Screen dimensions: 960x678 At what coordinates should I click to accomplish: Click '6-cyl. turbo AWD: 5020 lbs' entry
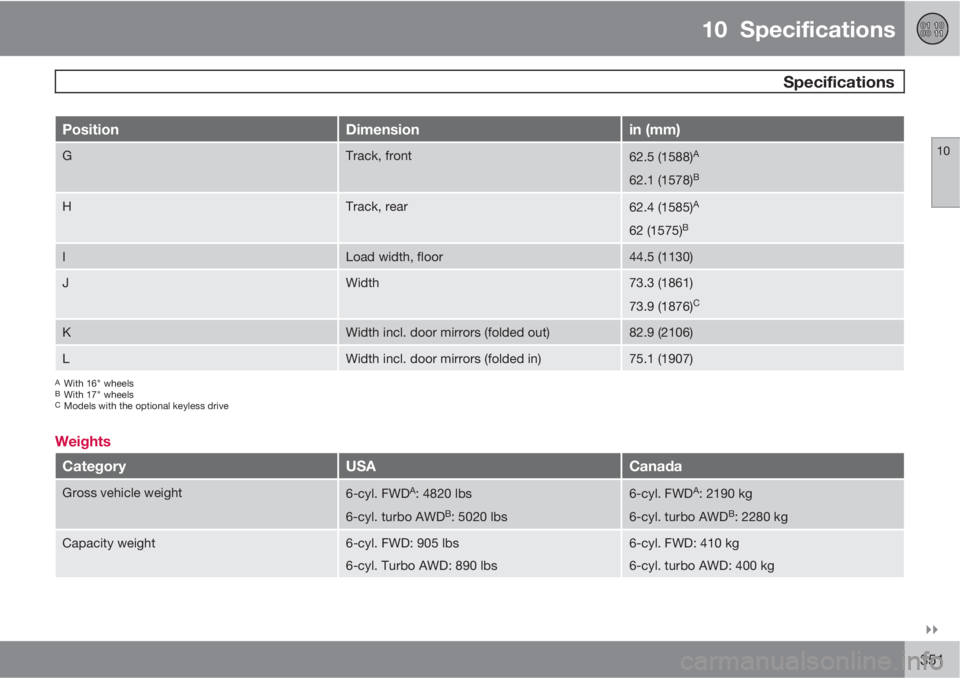pos(426,516)
